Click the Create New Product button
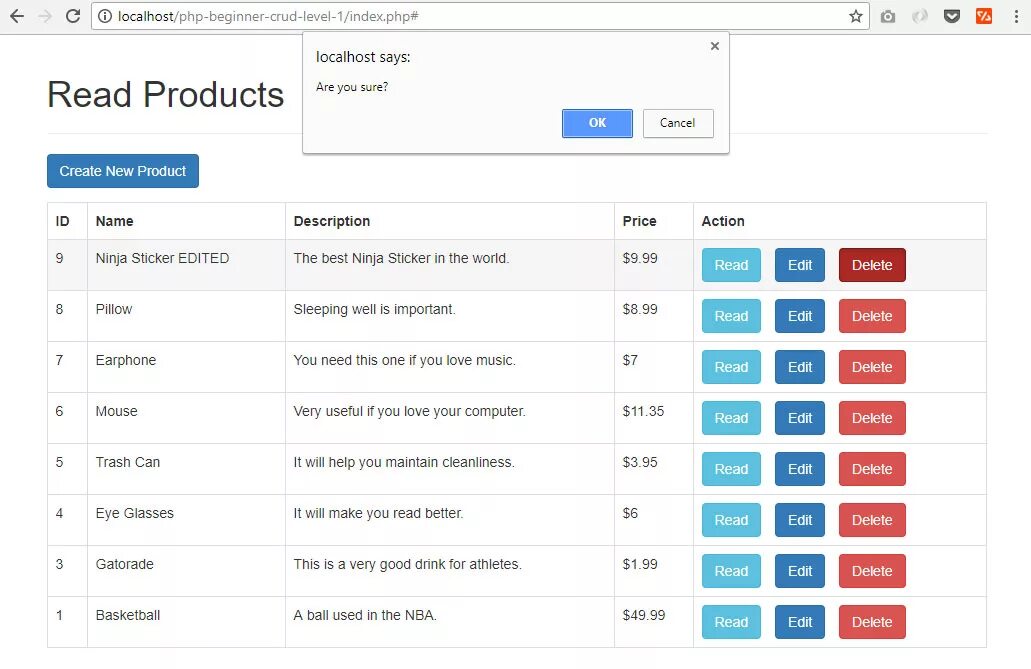Viewport: 1031px width, 669px height. (x=123, y=171)
